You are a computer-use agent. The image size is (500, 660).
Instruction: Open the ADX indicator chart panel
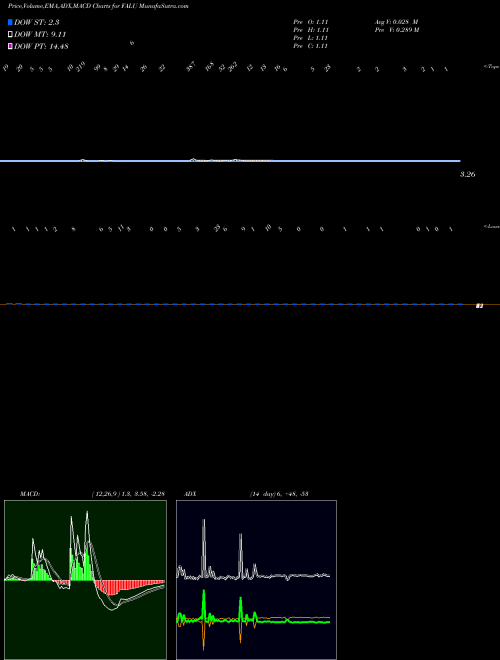pos(256,580)
